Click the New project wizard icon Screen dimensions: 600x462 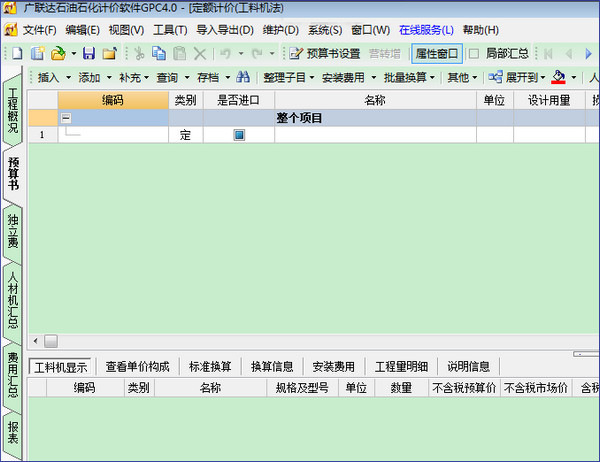point(38,54)
